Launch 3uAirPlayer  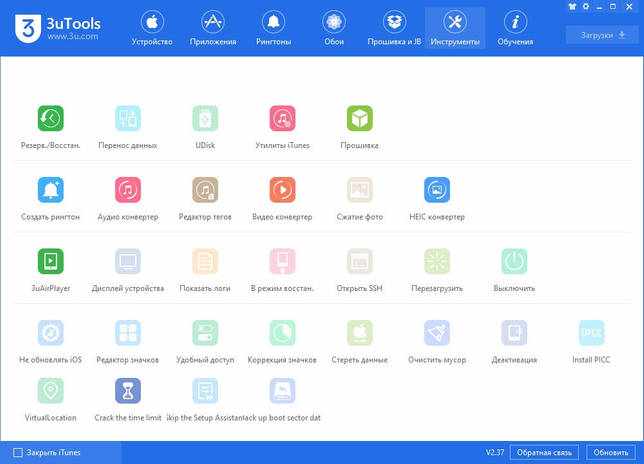51,262
